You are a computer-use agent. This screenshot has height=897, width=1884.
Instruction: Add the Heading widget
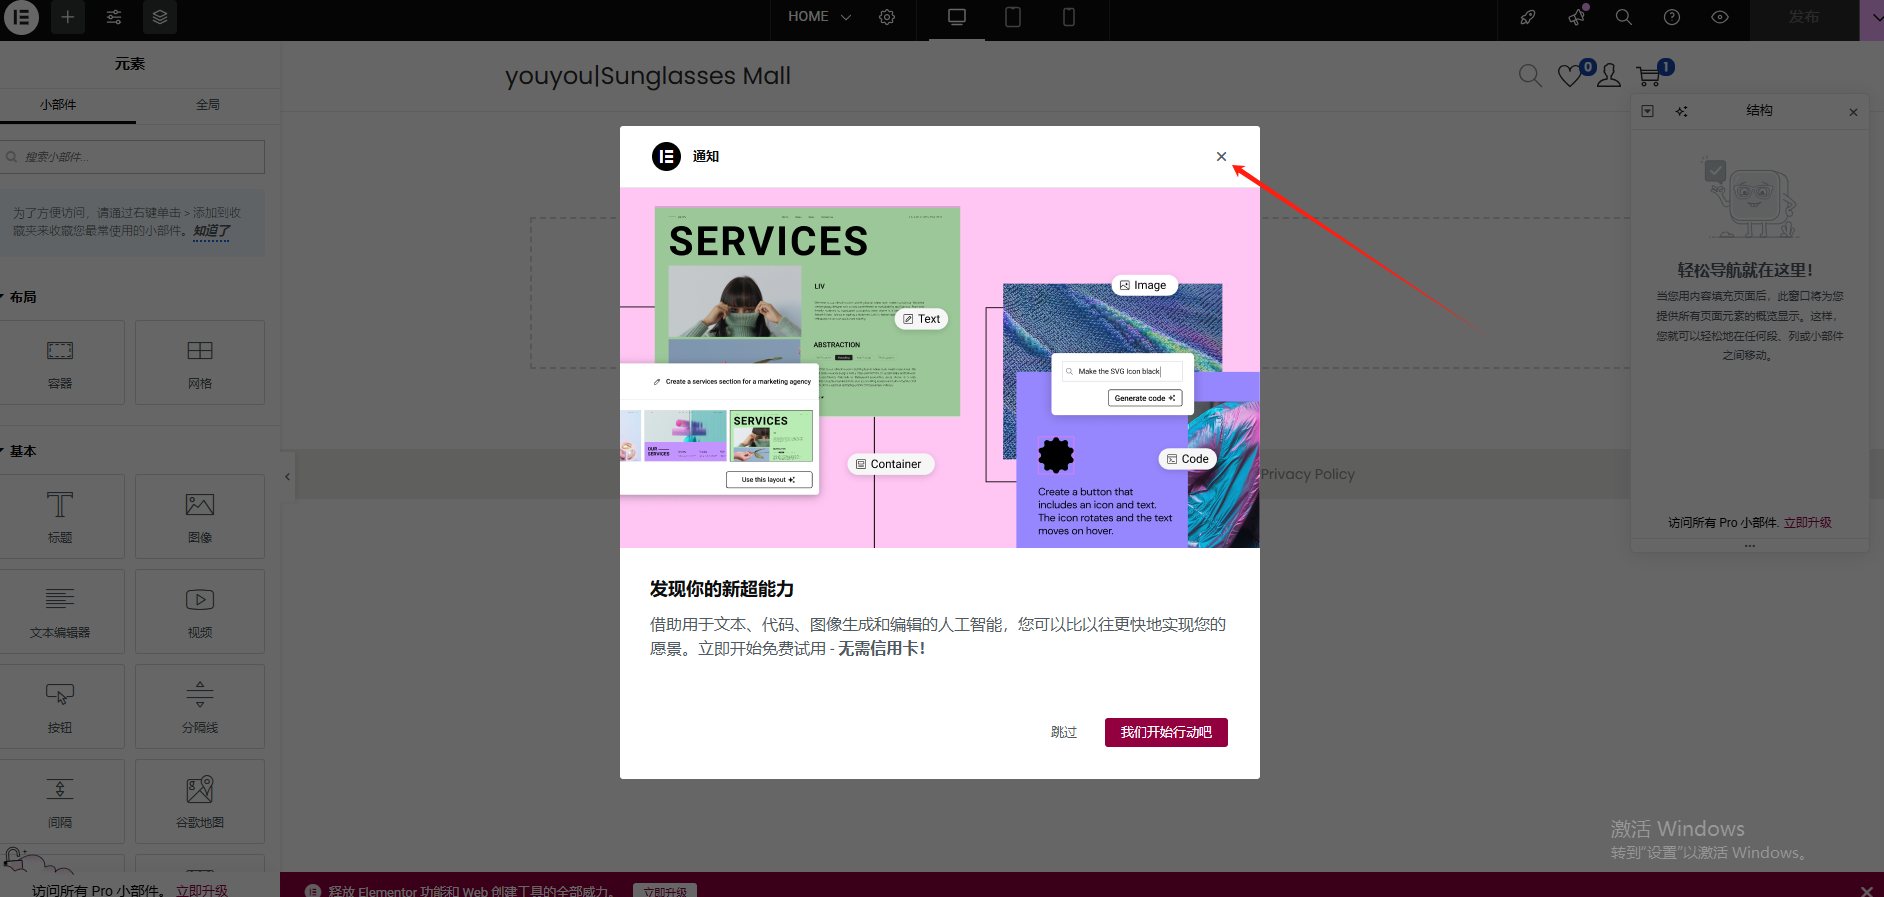(60, 516)
